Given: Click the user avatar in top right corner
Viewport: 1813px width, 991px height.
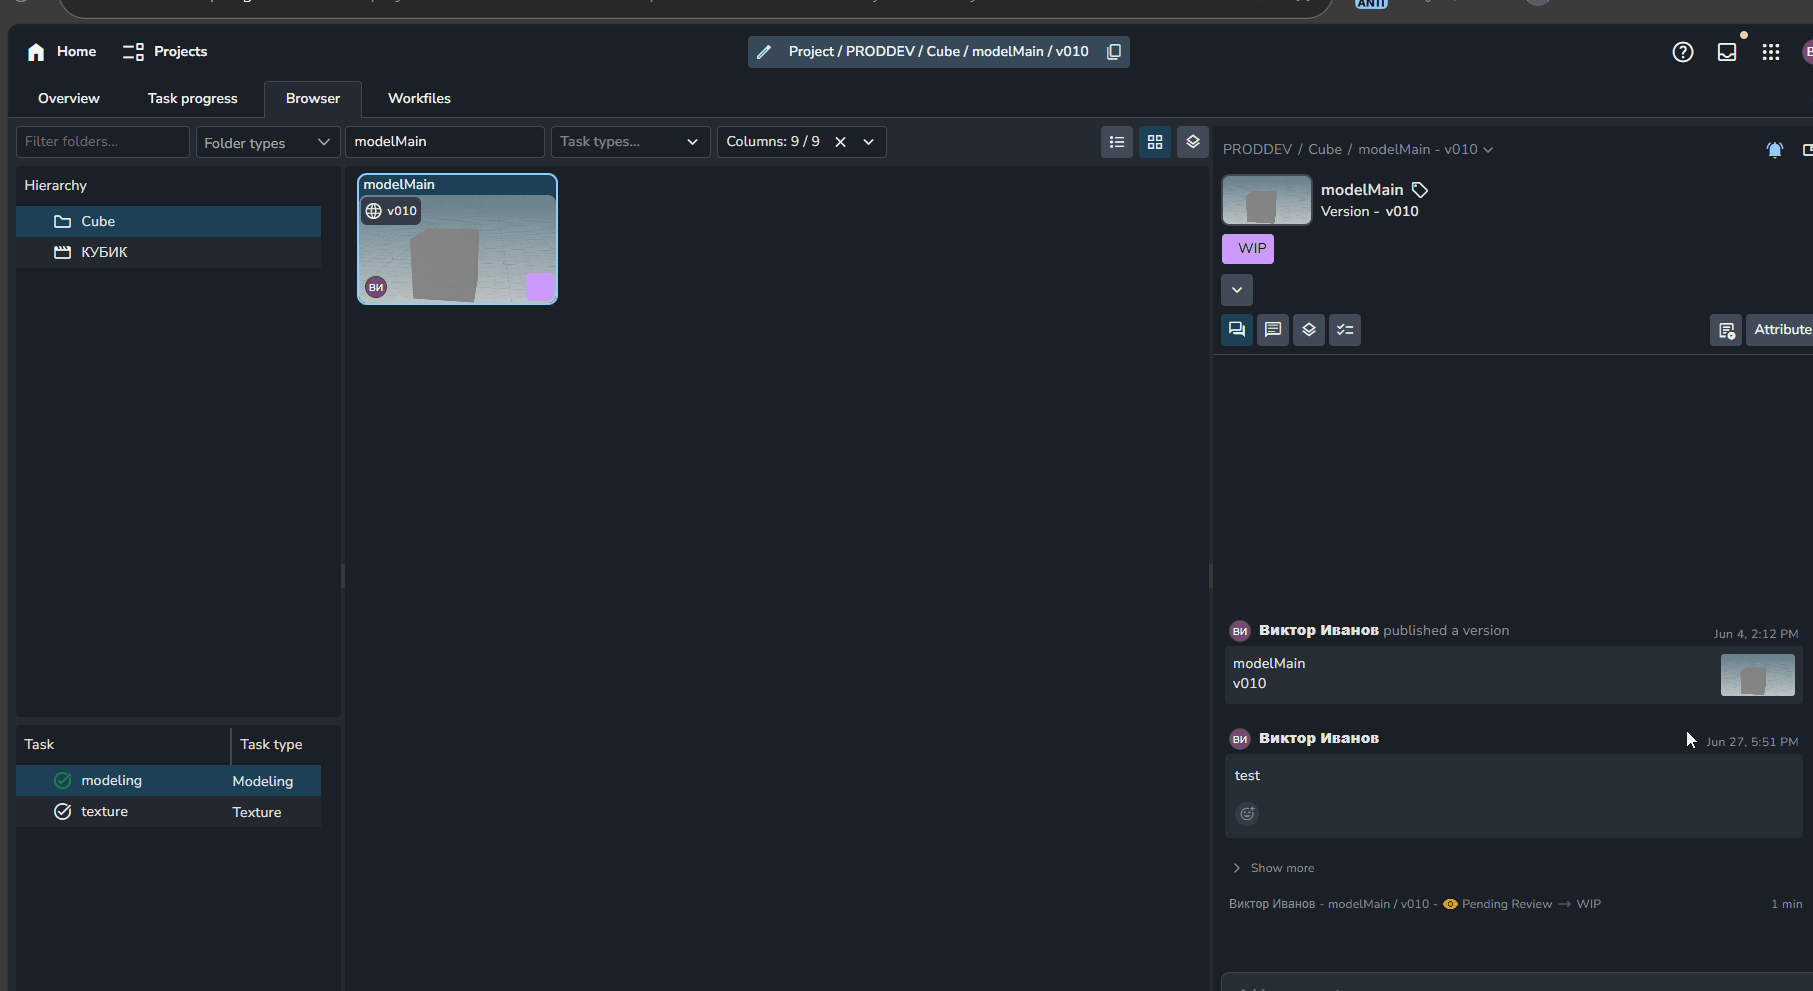Looking at the screenshot, I should tap(1806, 52).
